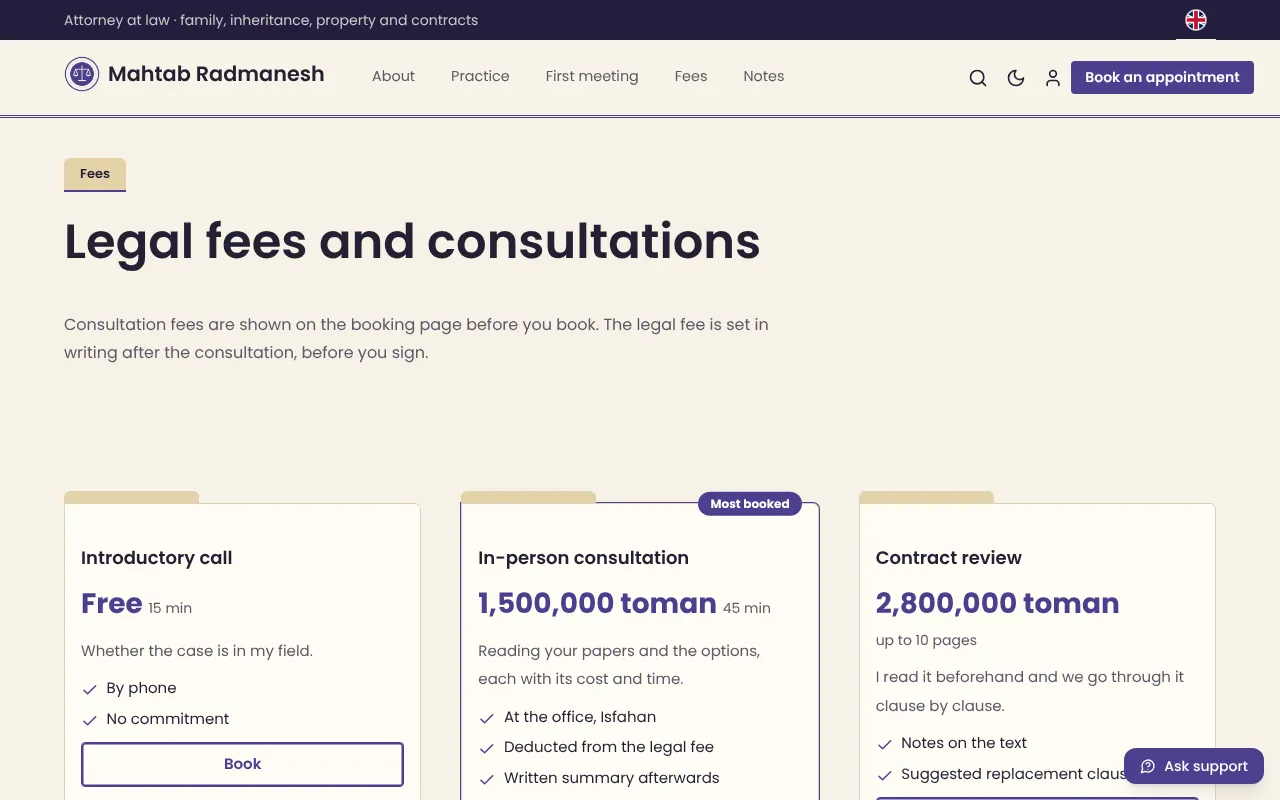This screenshot has width=1280, height=800.
Task: Click the Ask support chat button
Action: (1194, 766)
